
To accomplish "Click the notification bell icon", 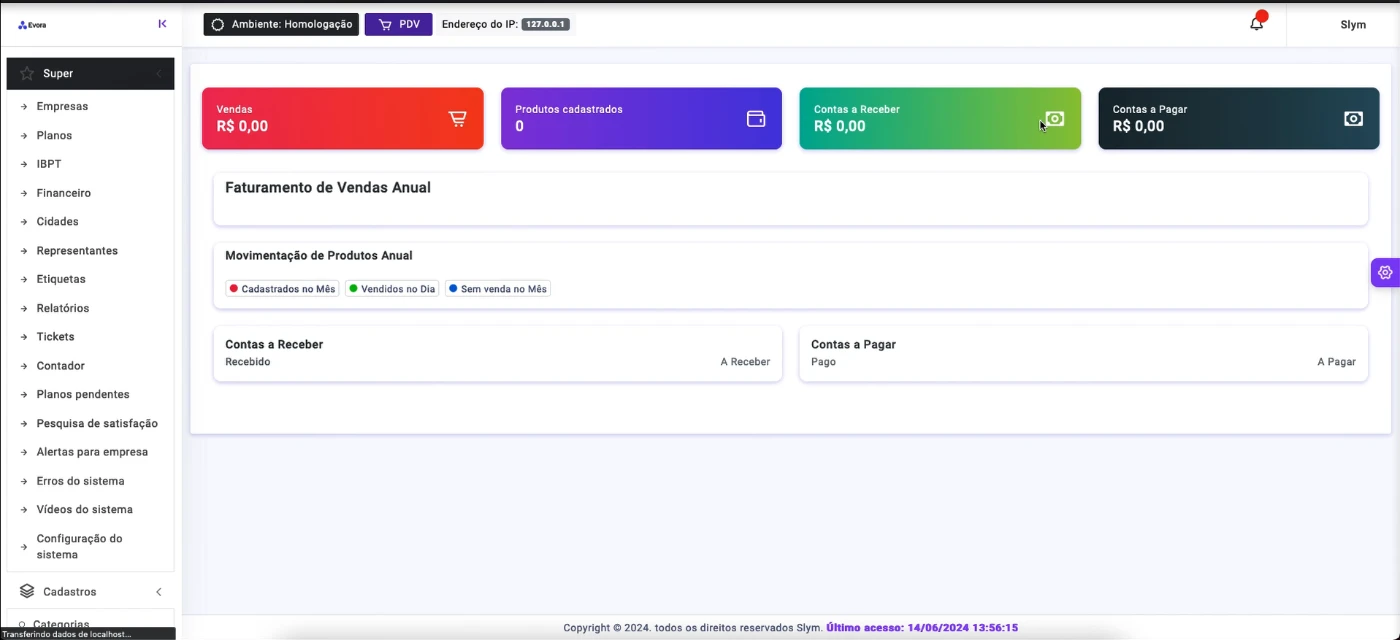I will pos(1256,24).
